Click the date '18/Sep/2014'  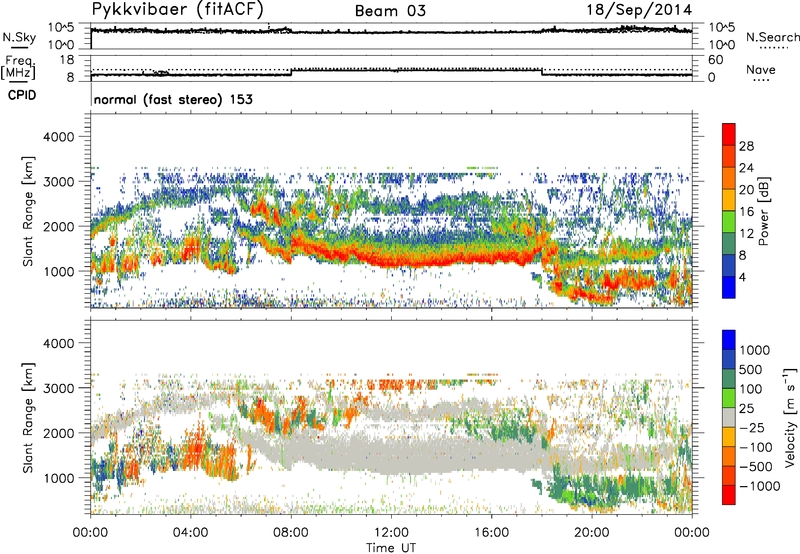coord(639,10)
